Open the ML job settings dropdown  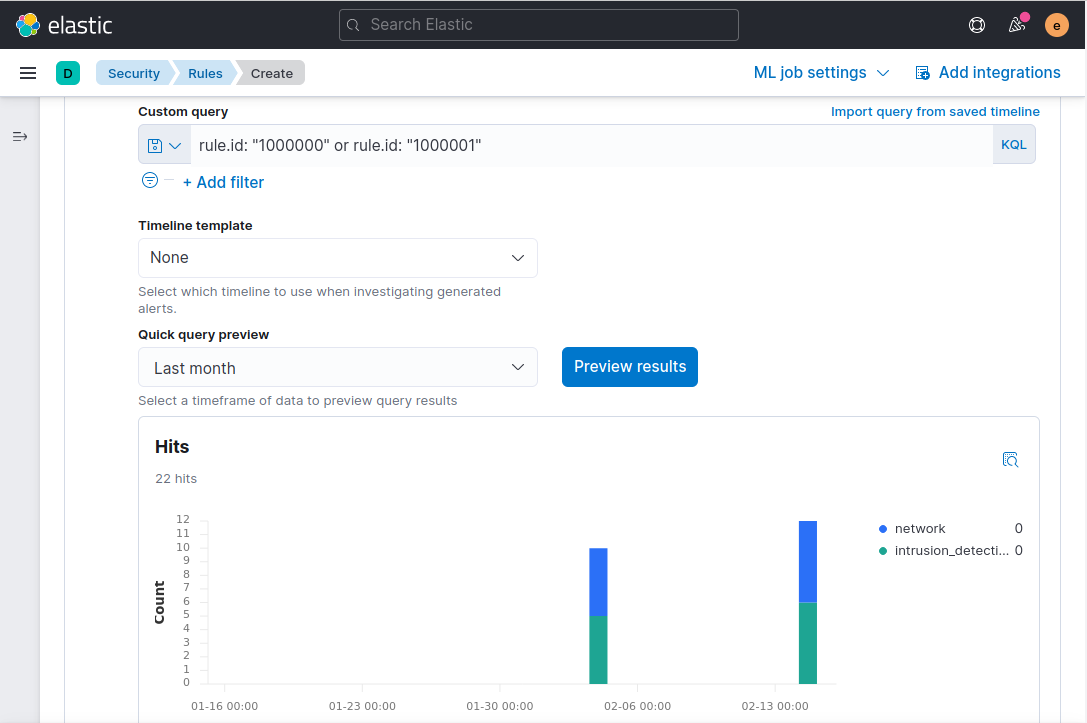click(x=821, y=73)
